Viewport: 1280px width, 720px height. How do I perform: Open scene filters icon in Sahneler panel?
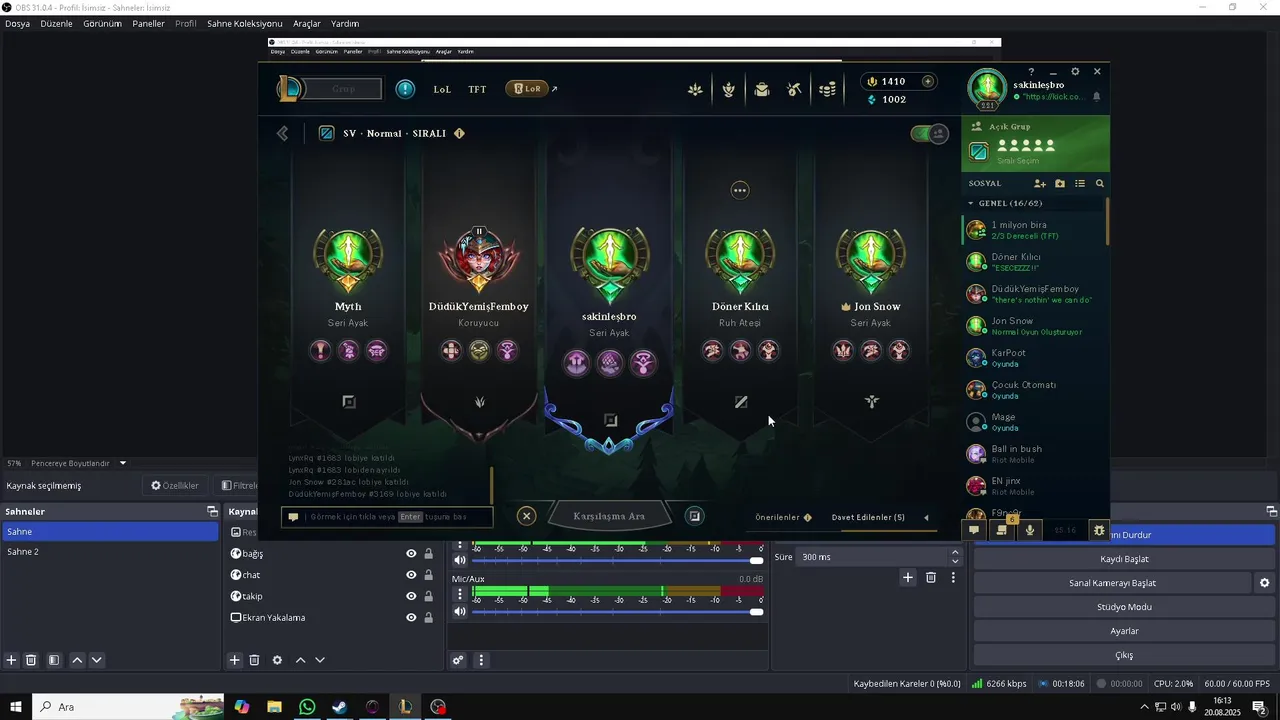tap(54, 660)
